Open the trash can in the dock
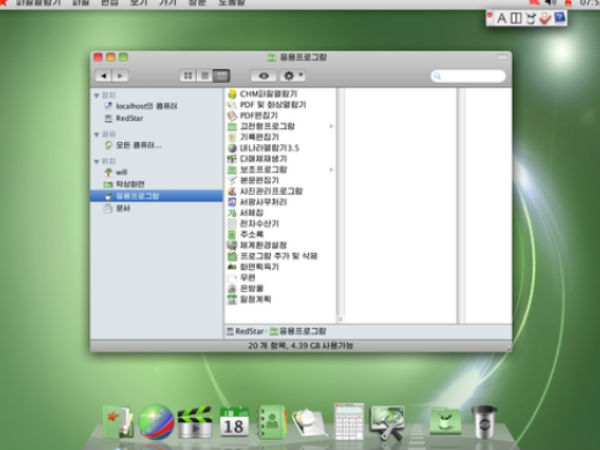 coord(484,422)
